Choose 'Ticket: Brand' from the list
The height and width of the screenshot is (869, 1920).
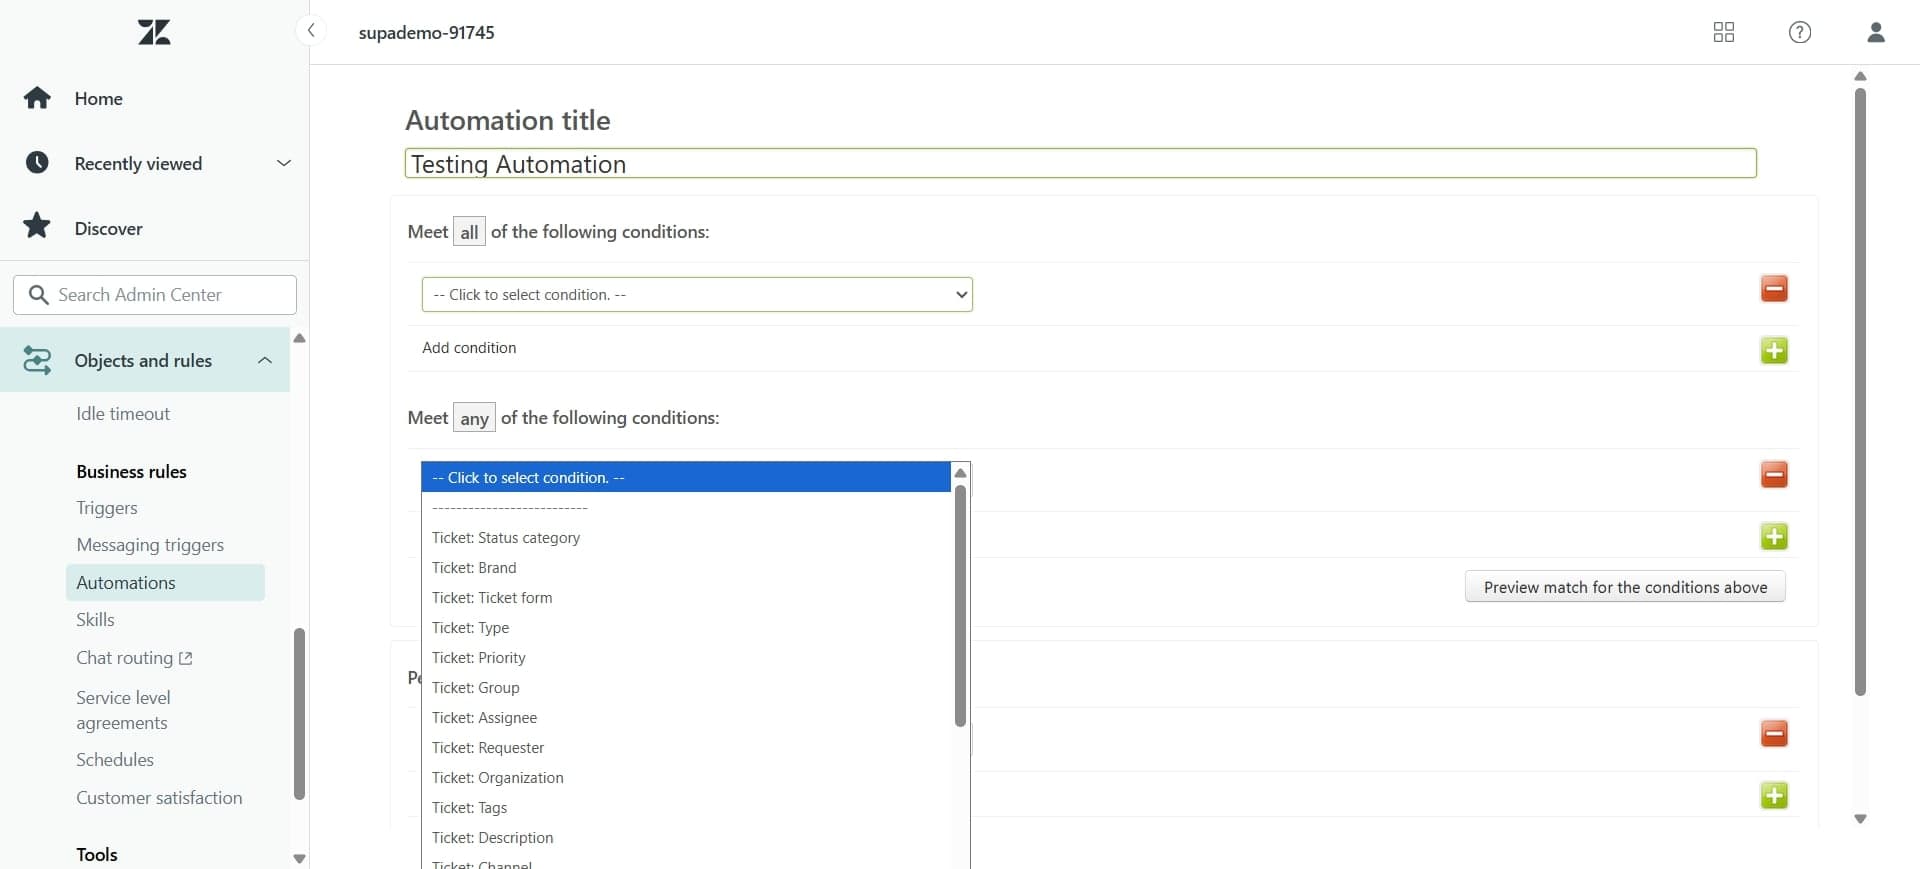click(474, 568)
